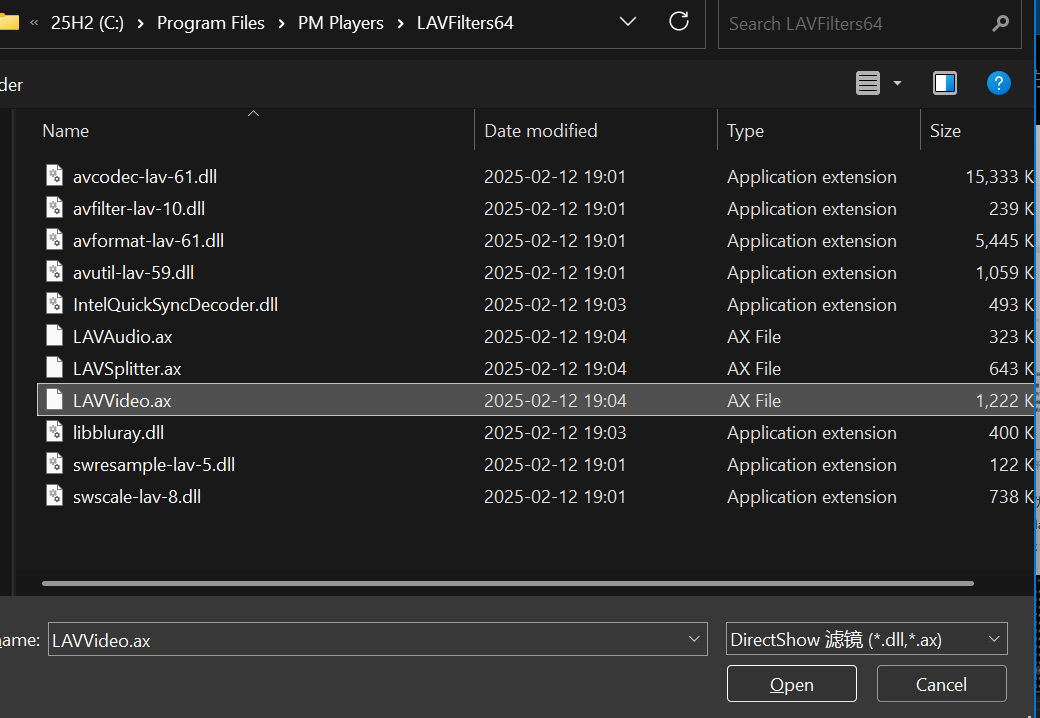This screenshot has height=718, width=1040.
Task: Click the avcodec-lav-61.dll file icon
Action: 54,176
